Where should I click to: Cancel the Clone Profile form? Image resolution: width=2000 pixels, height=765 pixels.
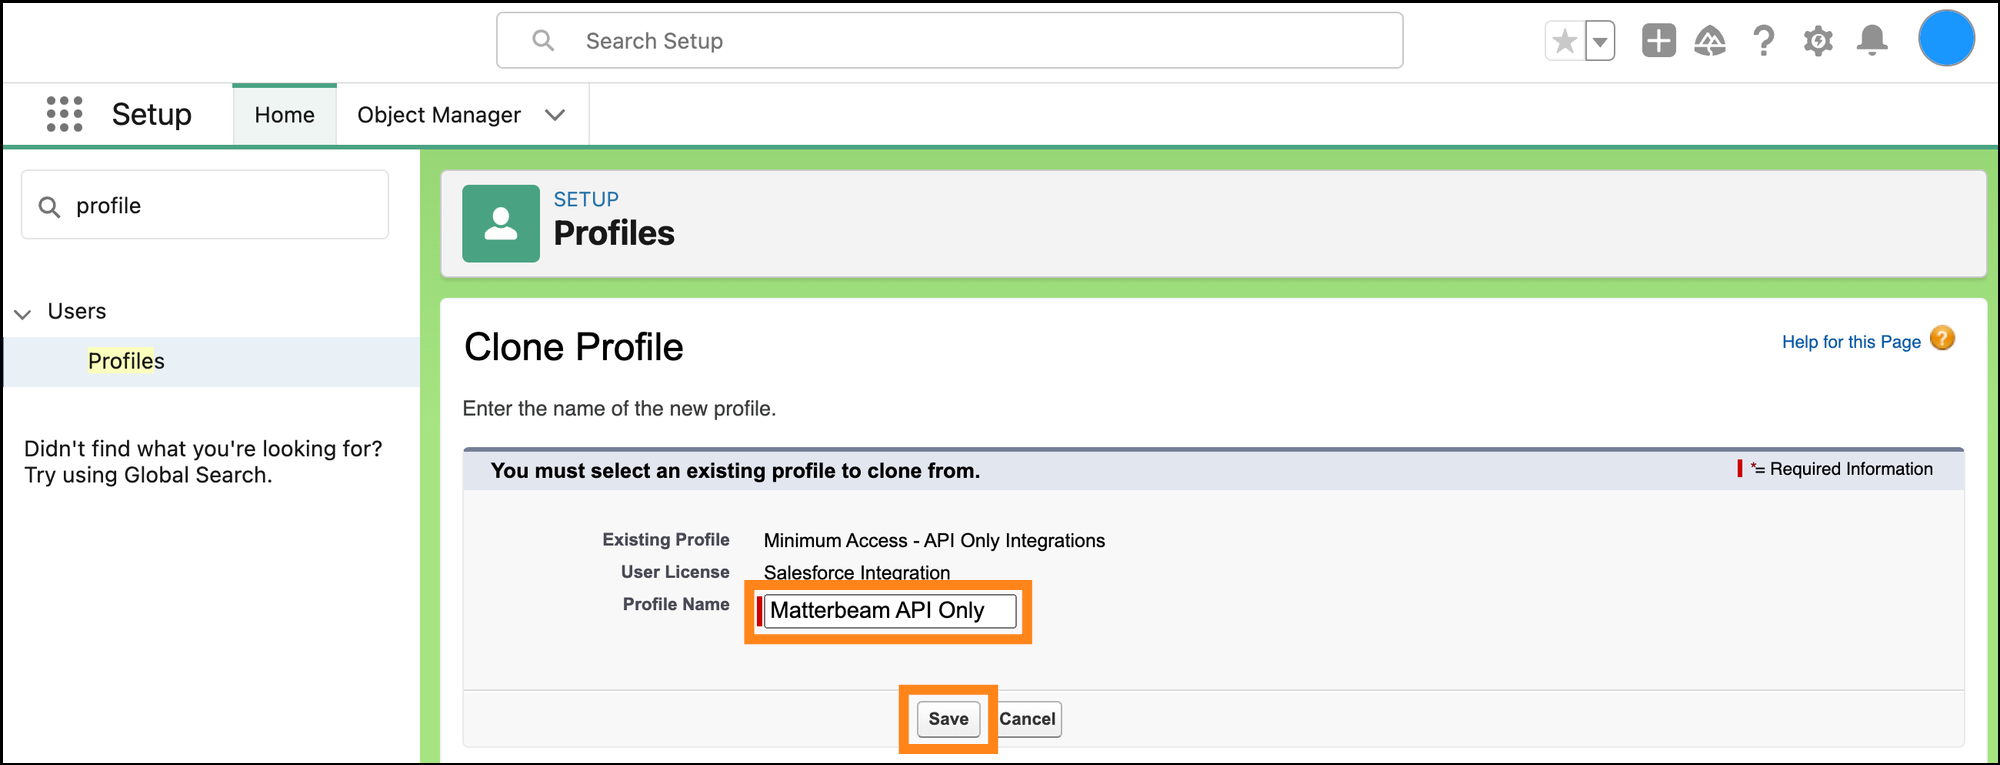coord(1028,719)
